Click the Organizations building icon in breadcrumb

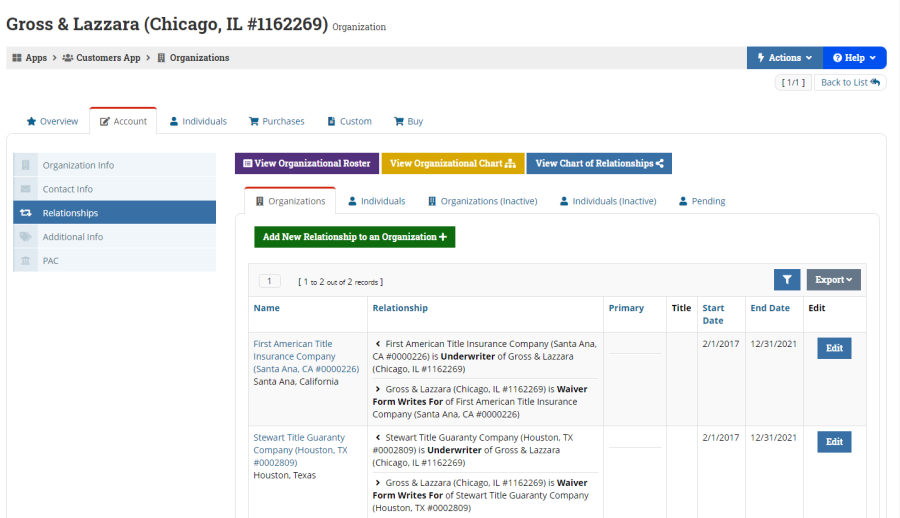pyautogui.click(x=161, y=58)
